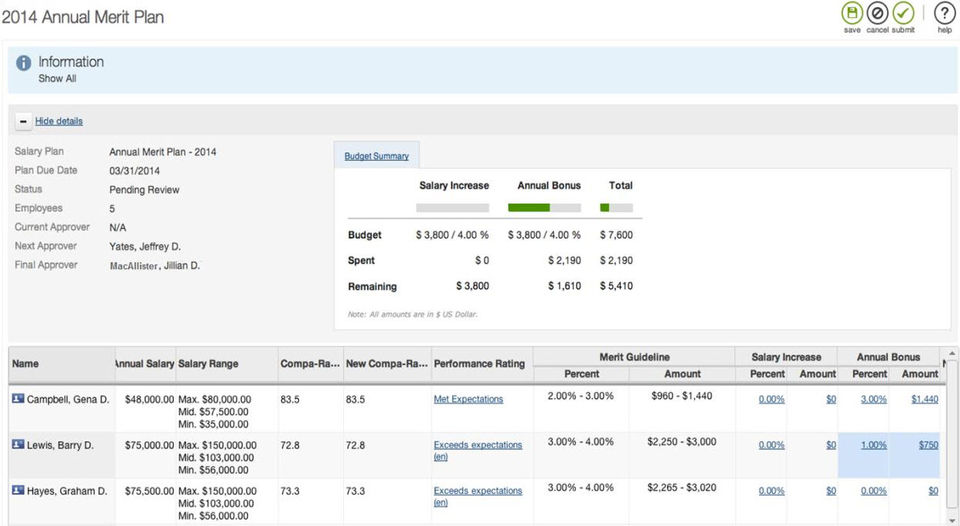The height and width of the screenshot is (526, 960).
Task: Click the Total budget value $ 7,600
Action: [x=617, y=235]
